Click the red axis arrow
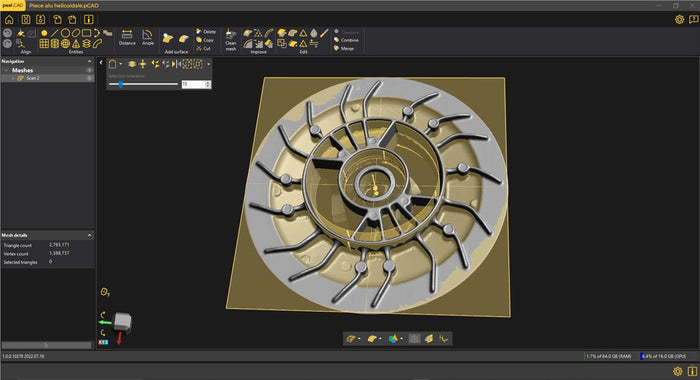The image size is (700, 380). point(120,338)
